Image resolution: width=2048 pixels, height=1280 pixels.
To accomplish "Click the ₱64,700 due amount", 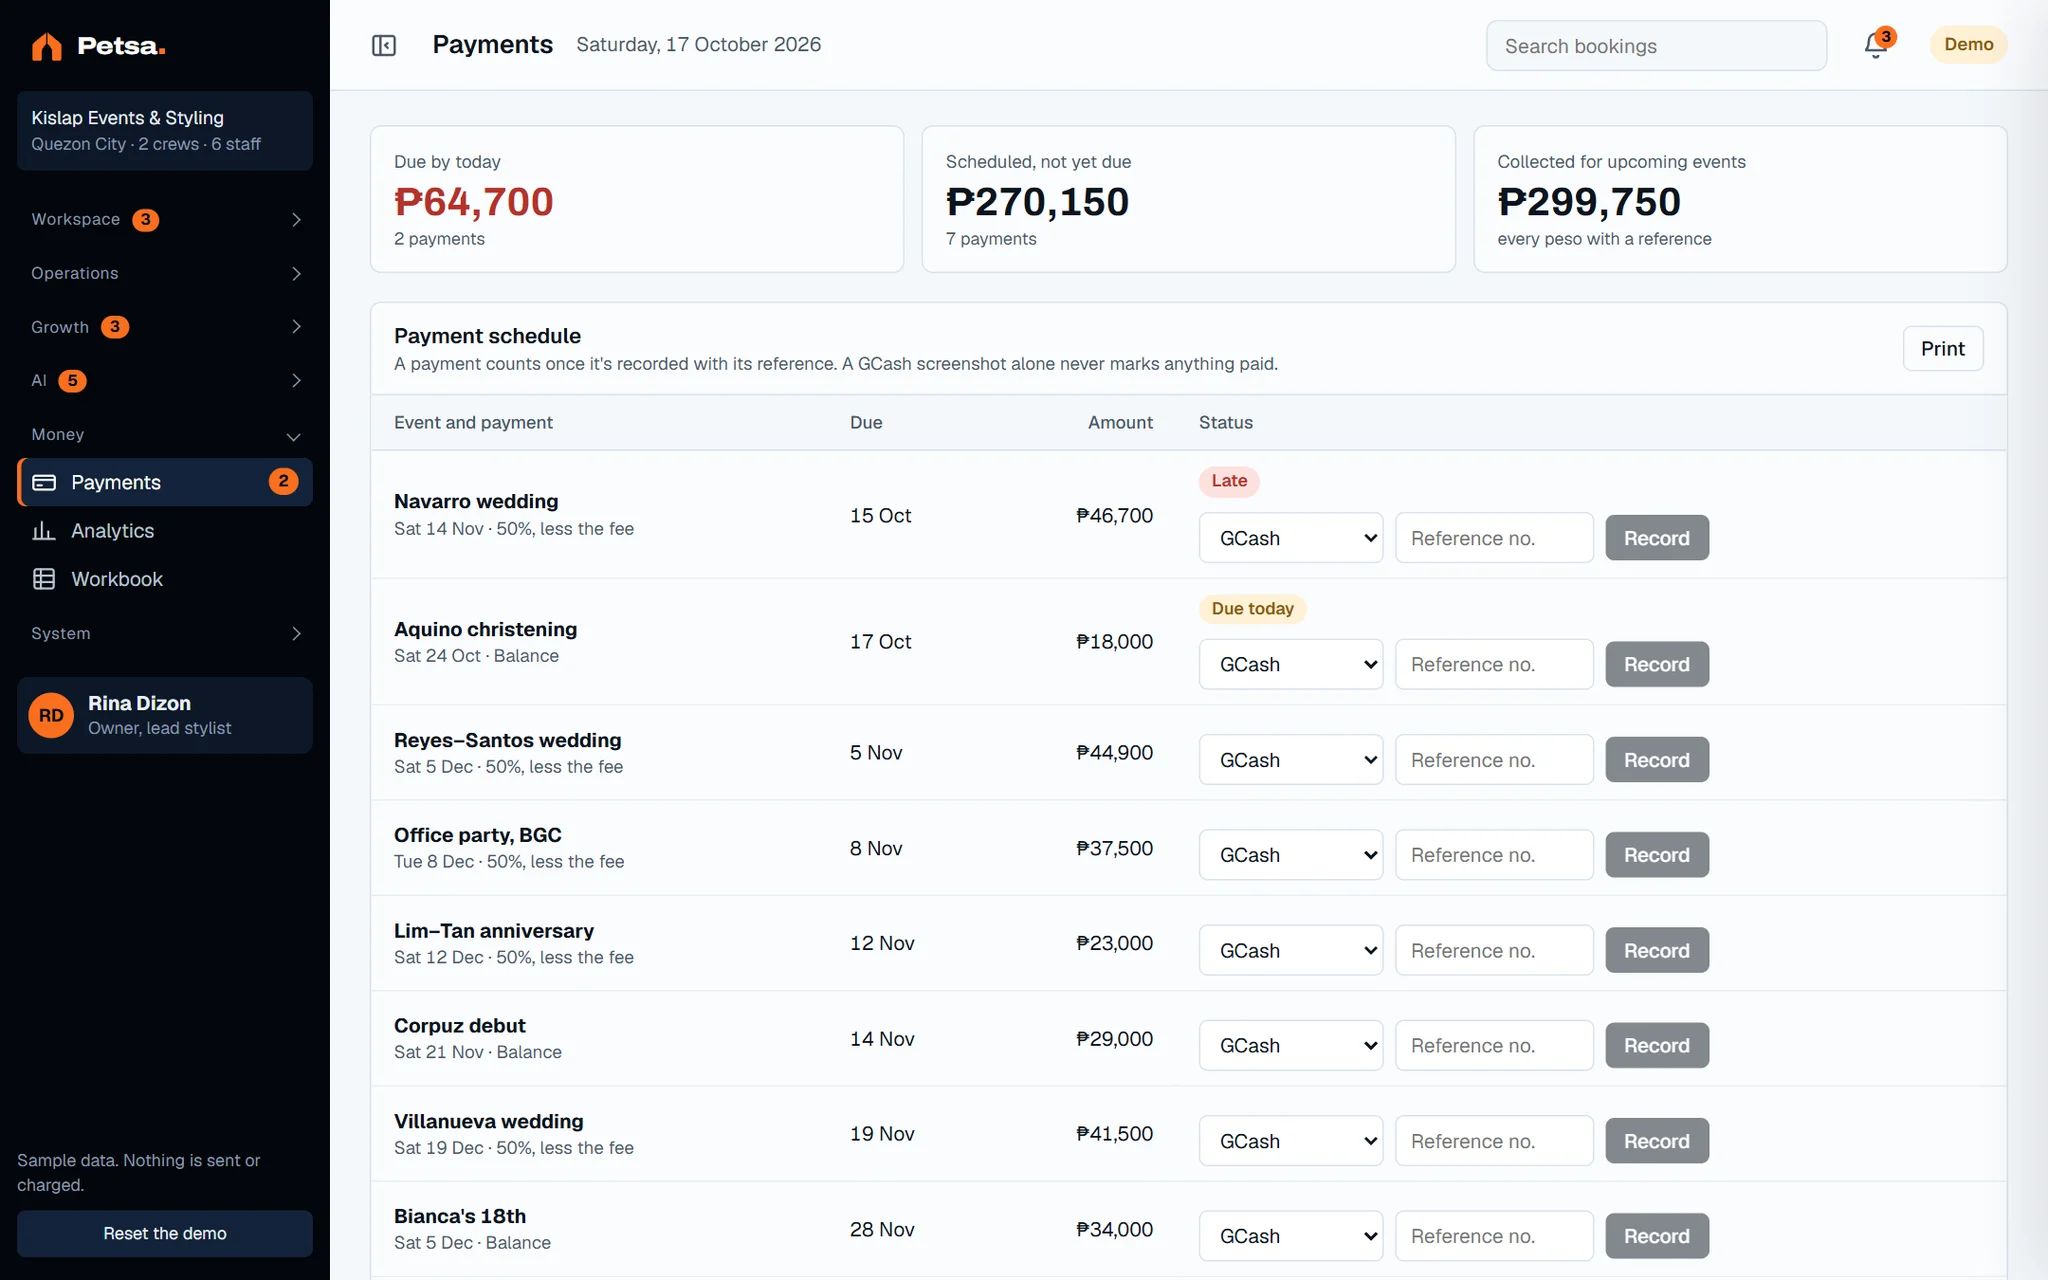I will point(473,202).
